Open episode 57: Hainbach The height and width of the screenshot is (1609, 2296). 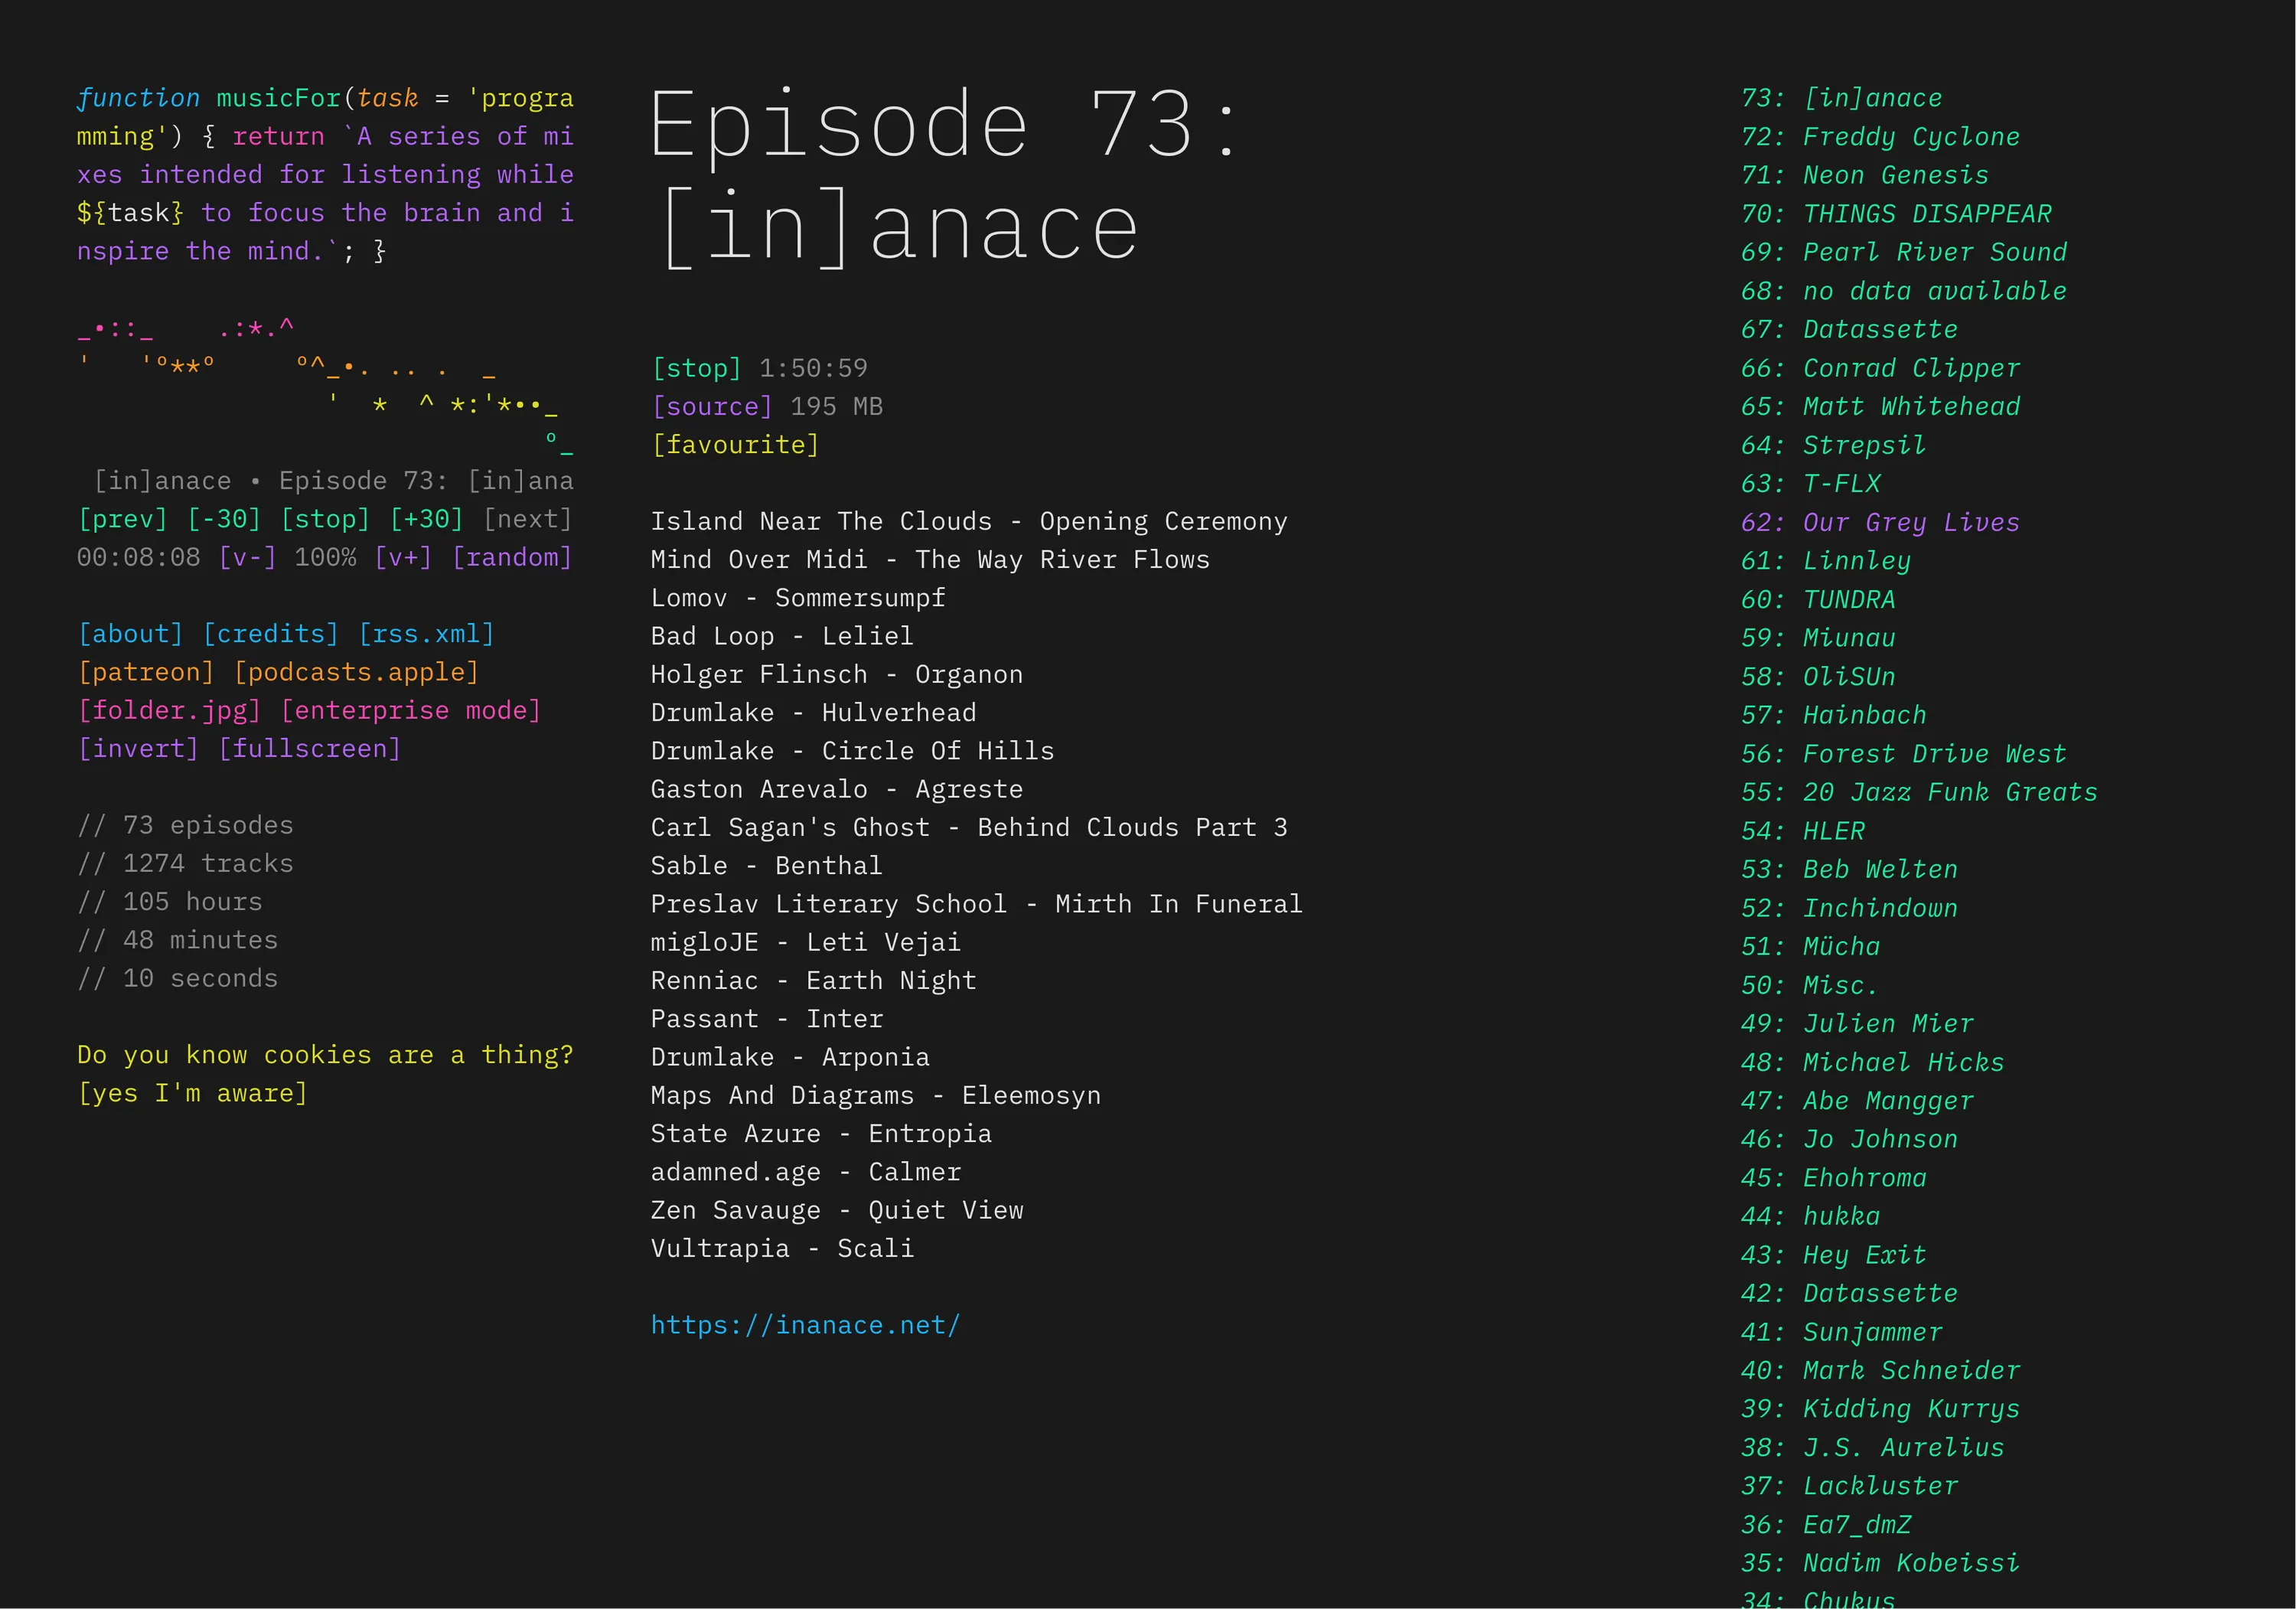1834,715
